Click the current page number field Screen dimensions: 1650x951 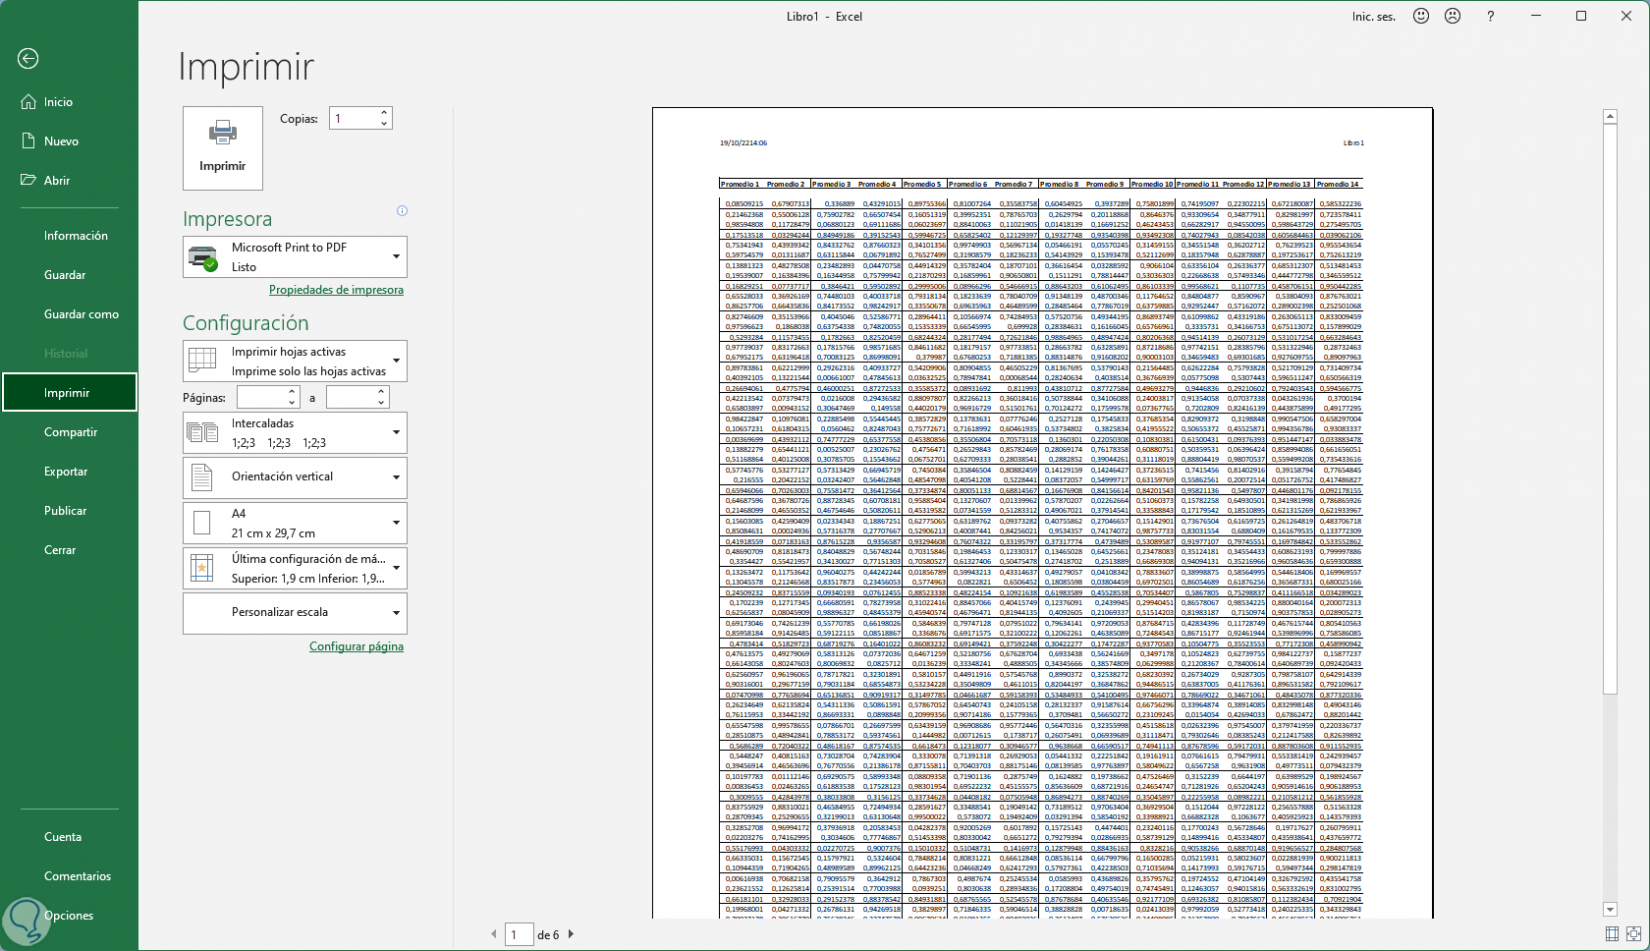[x=518, y=934]
